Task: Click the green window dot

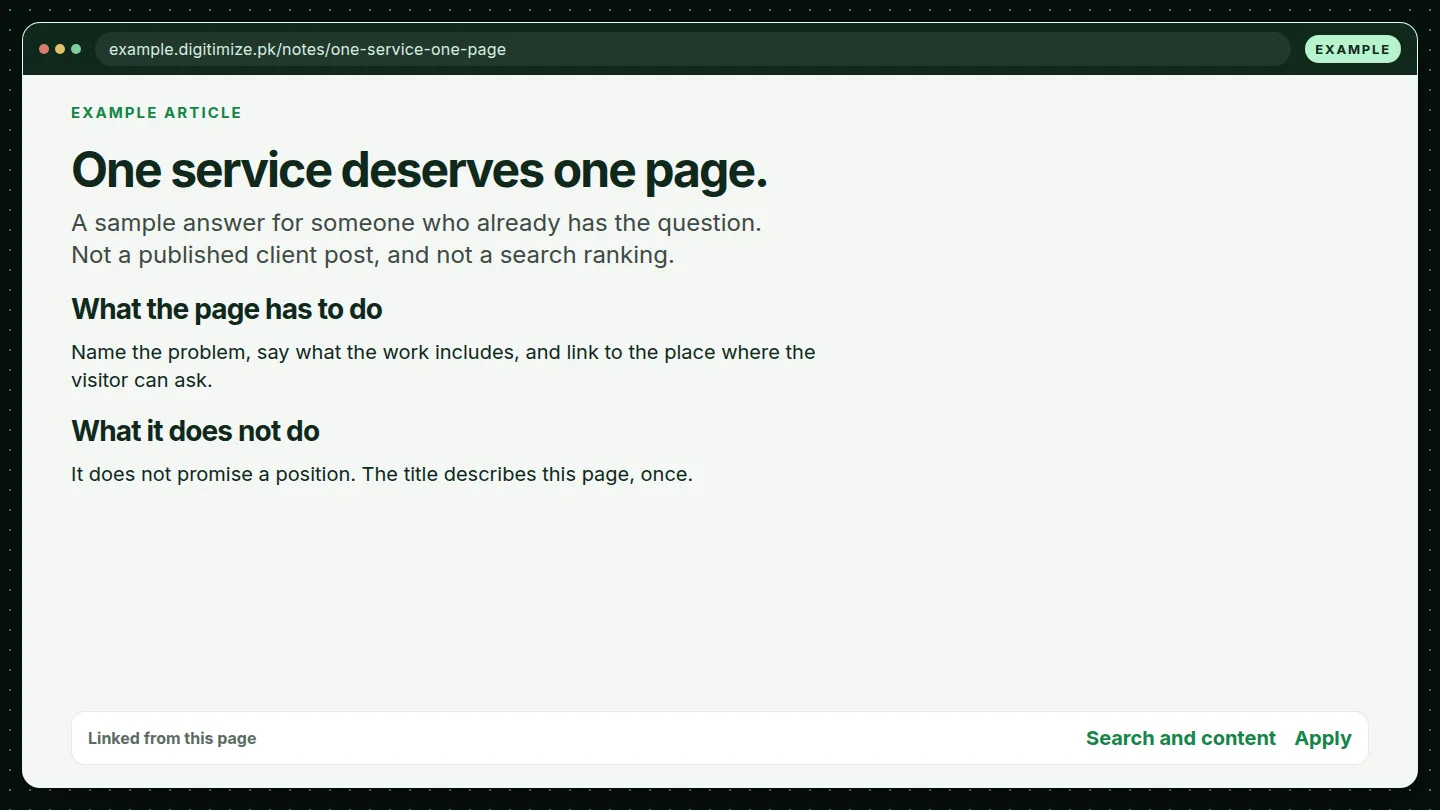Action: tap(76, 49)
